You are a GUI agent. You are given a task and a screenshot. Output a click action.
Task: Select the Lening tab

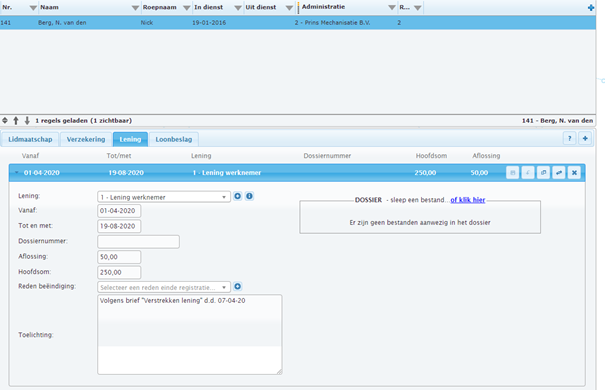pos(130,139)
